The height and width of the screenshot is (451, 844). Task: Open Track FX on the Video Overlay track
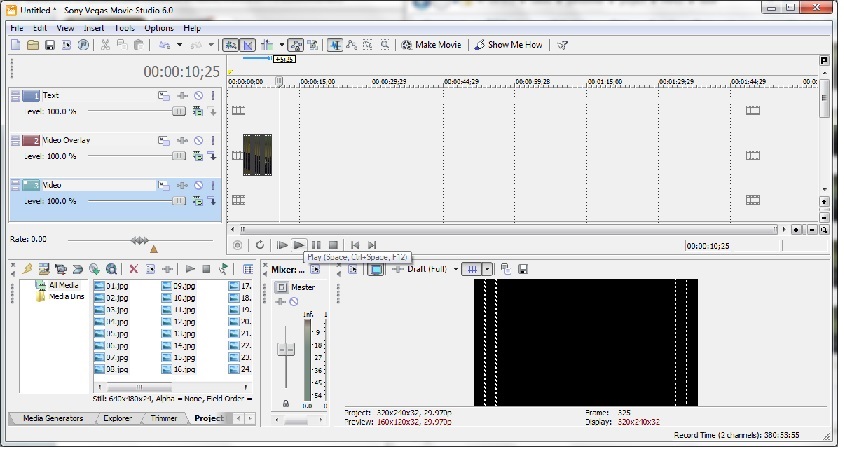coord(182,141)
